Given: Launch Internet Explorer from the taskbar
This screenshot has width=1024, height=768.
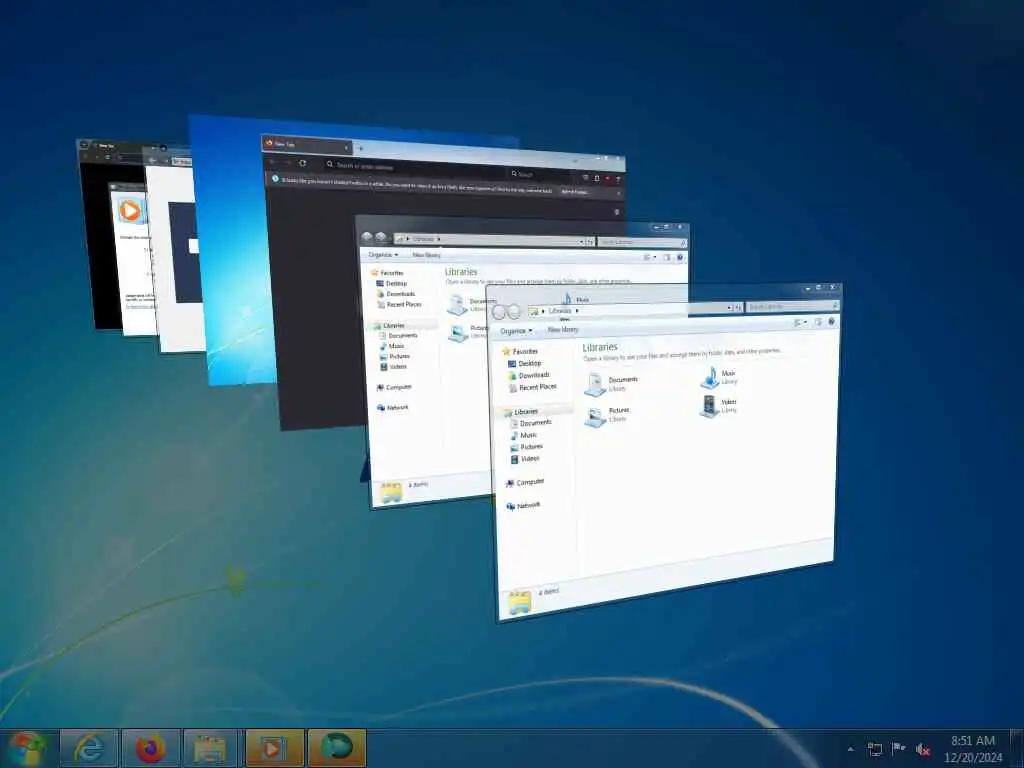Looking at the screenshot, I should click(88, 748).
